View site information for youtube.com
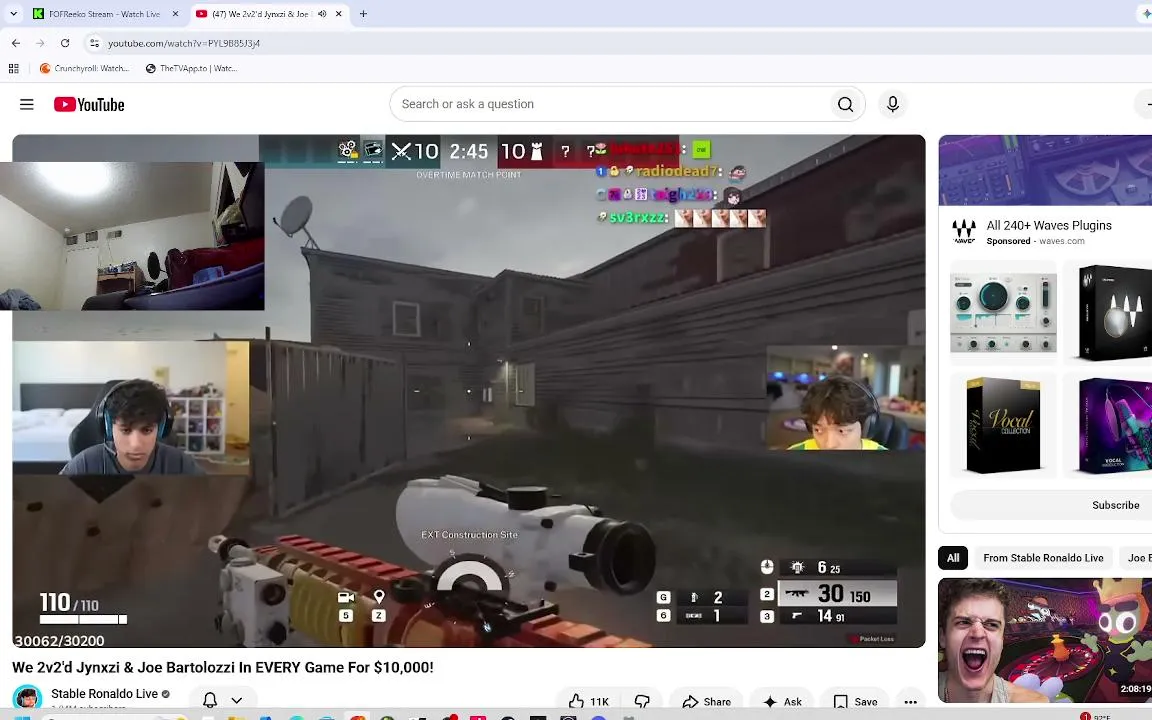Screen dimensions: 1152x720 pos(94,43)
